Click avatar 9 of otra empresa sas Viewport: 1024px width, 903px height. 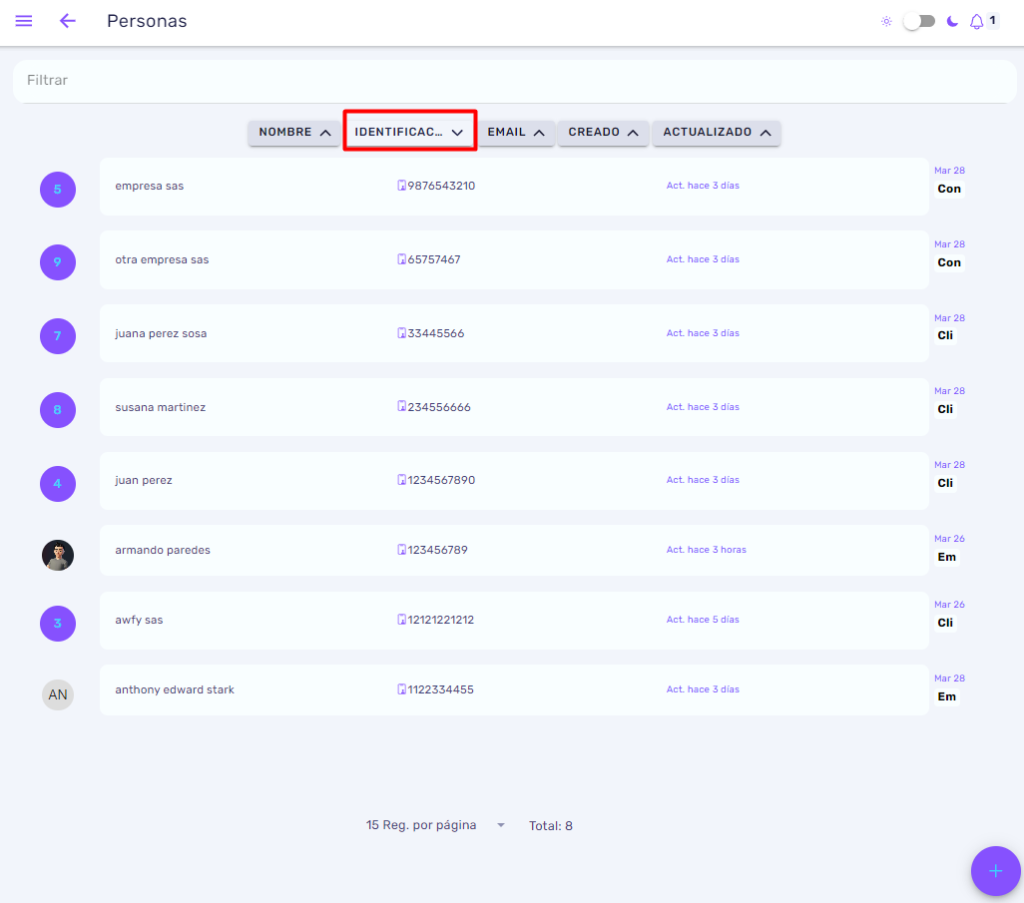coord(57,262)
